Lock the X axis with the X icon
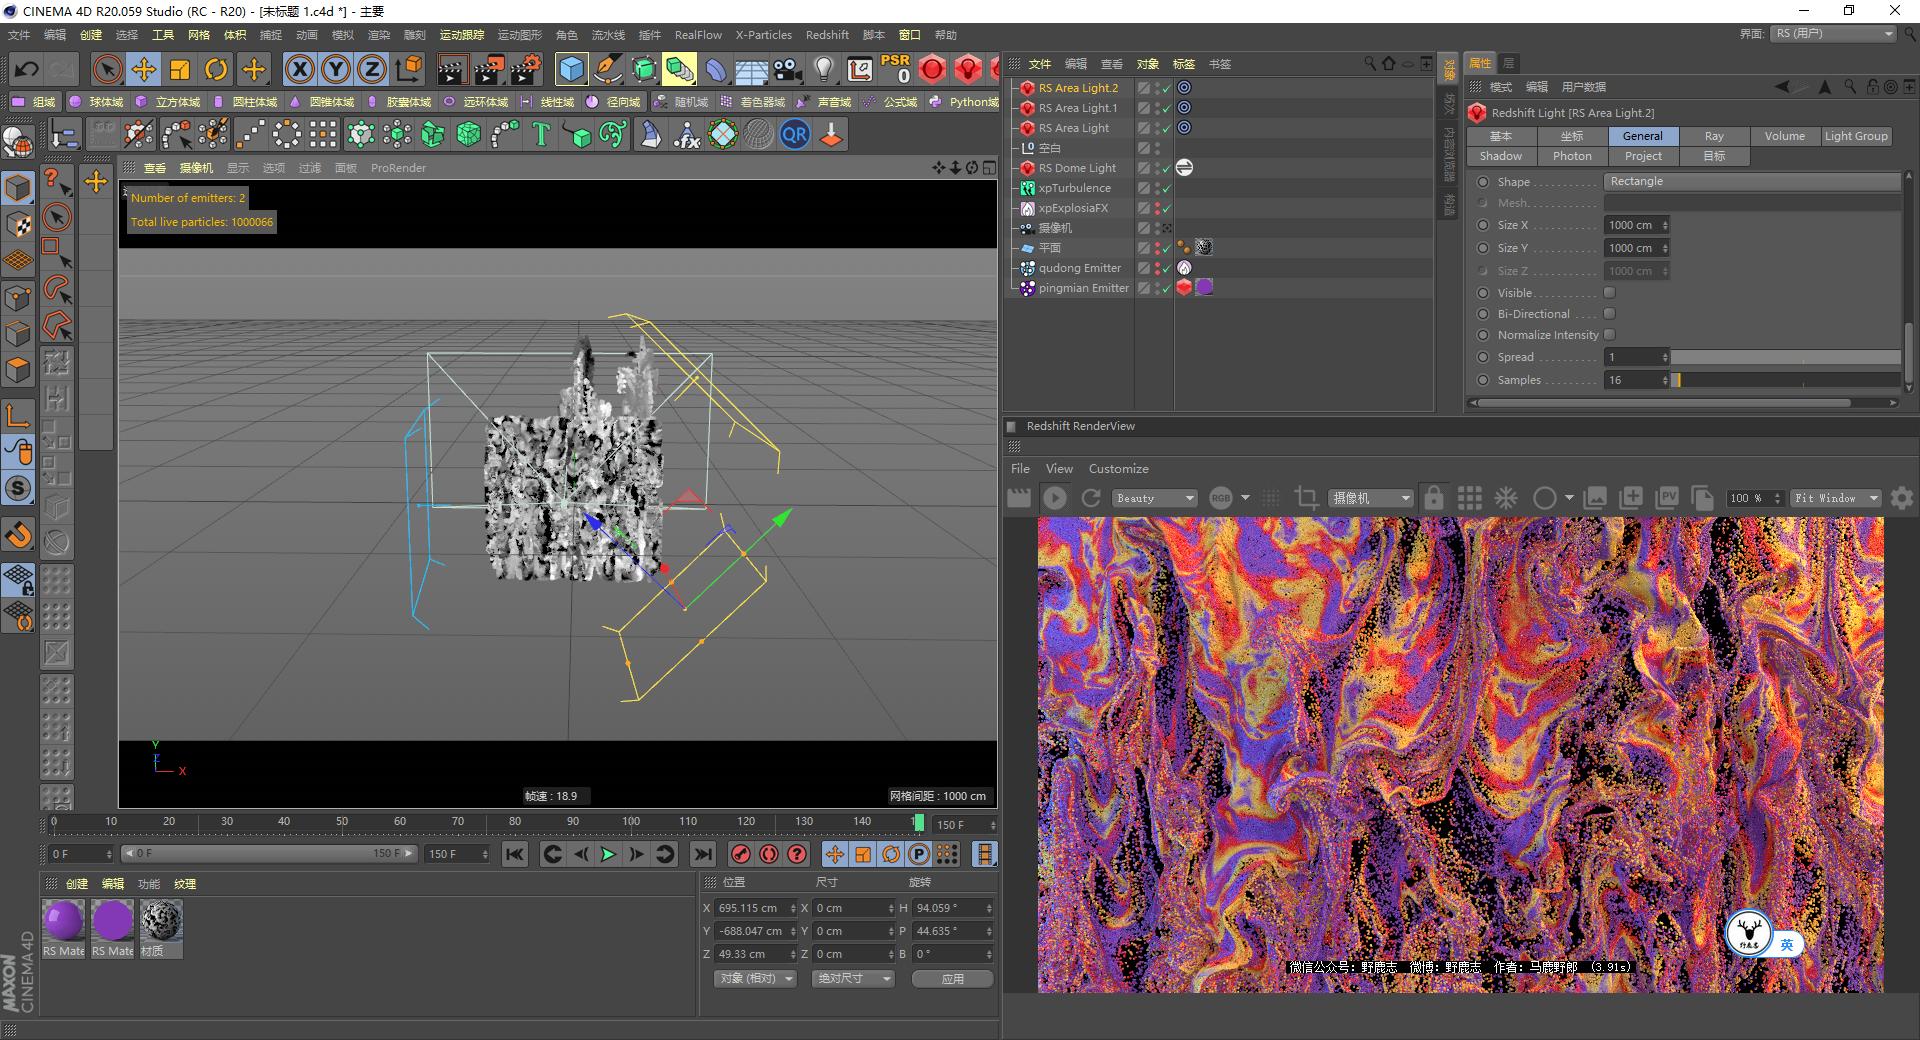 point(299,69)
